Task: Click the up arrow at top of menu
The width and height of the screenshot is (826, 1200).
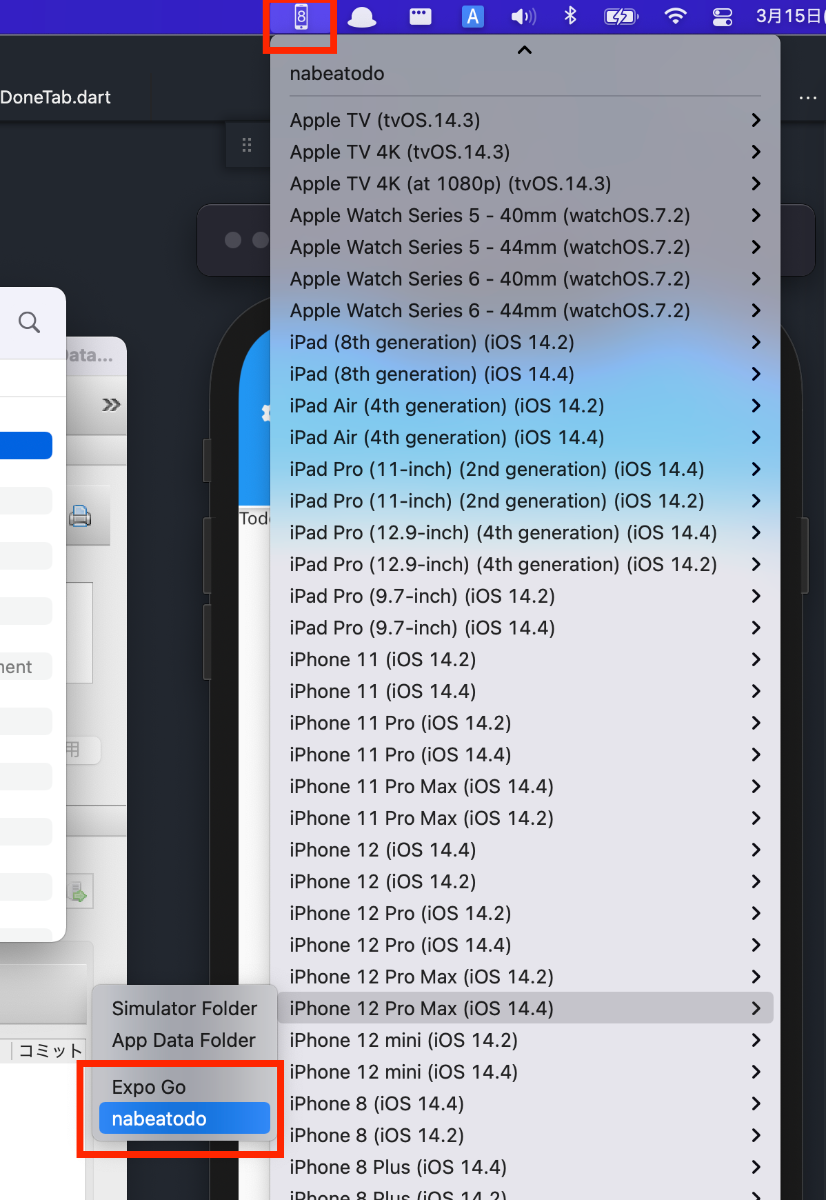Action: point(524,49)
